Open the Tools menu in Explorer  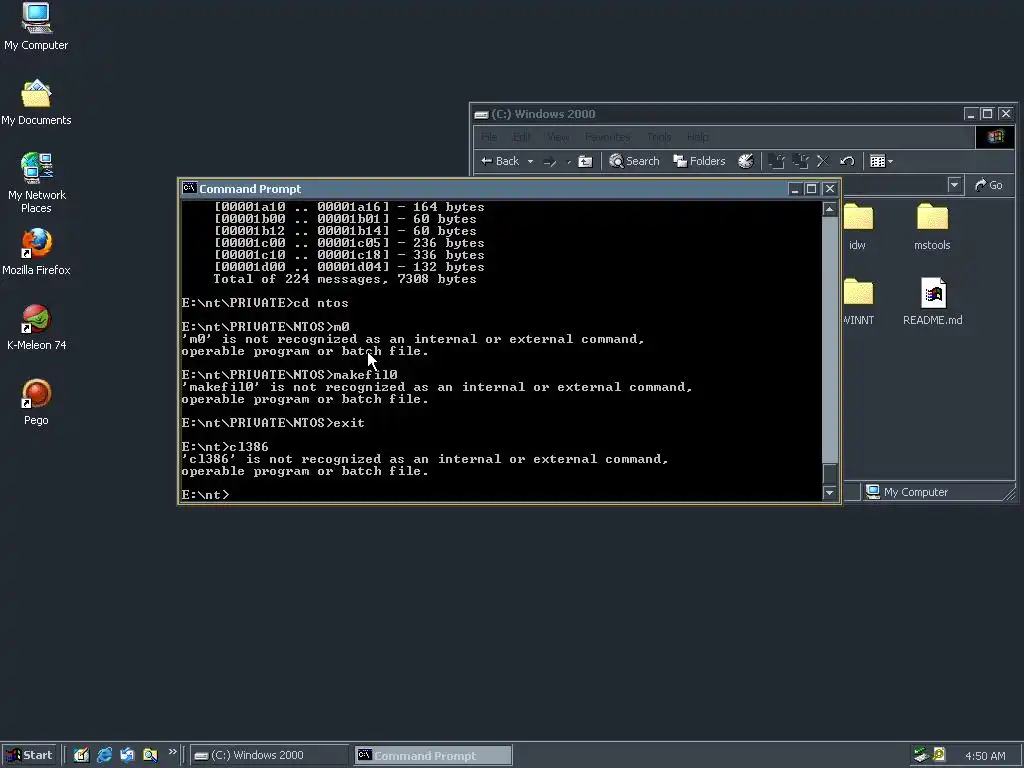pyautogui.click(x=659, y=137)
